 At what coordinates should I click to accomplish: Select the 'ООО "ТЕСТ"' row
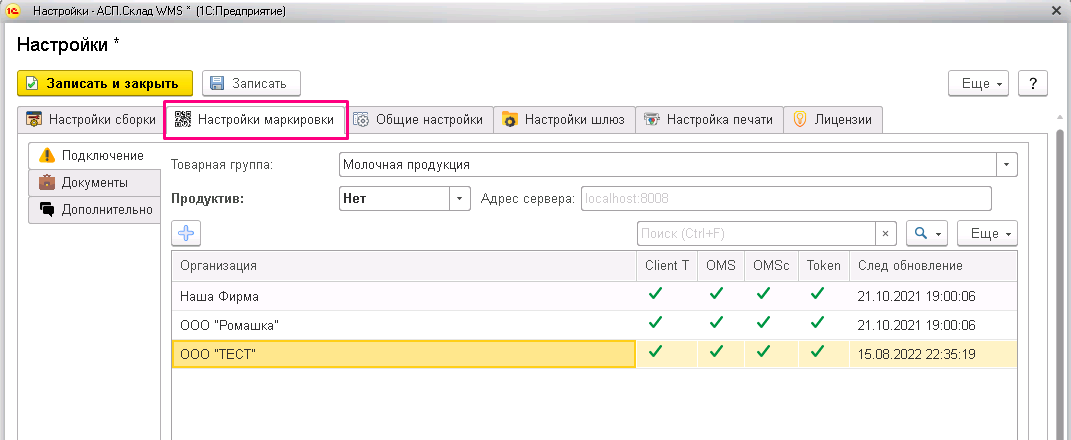(x=594, y=354)
